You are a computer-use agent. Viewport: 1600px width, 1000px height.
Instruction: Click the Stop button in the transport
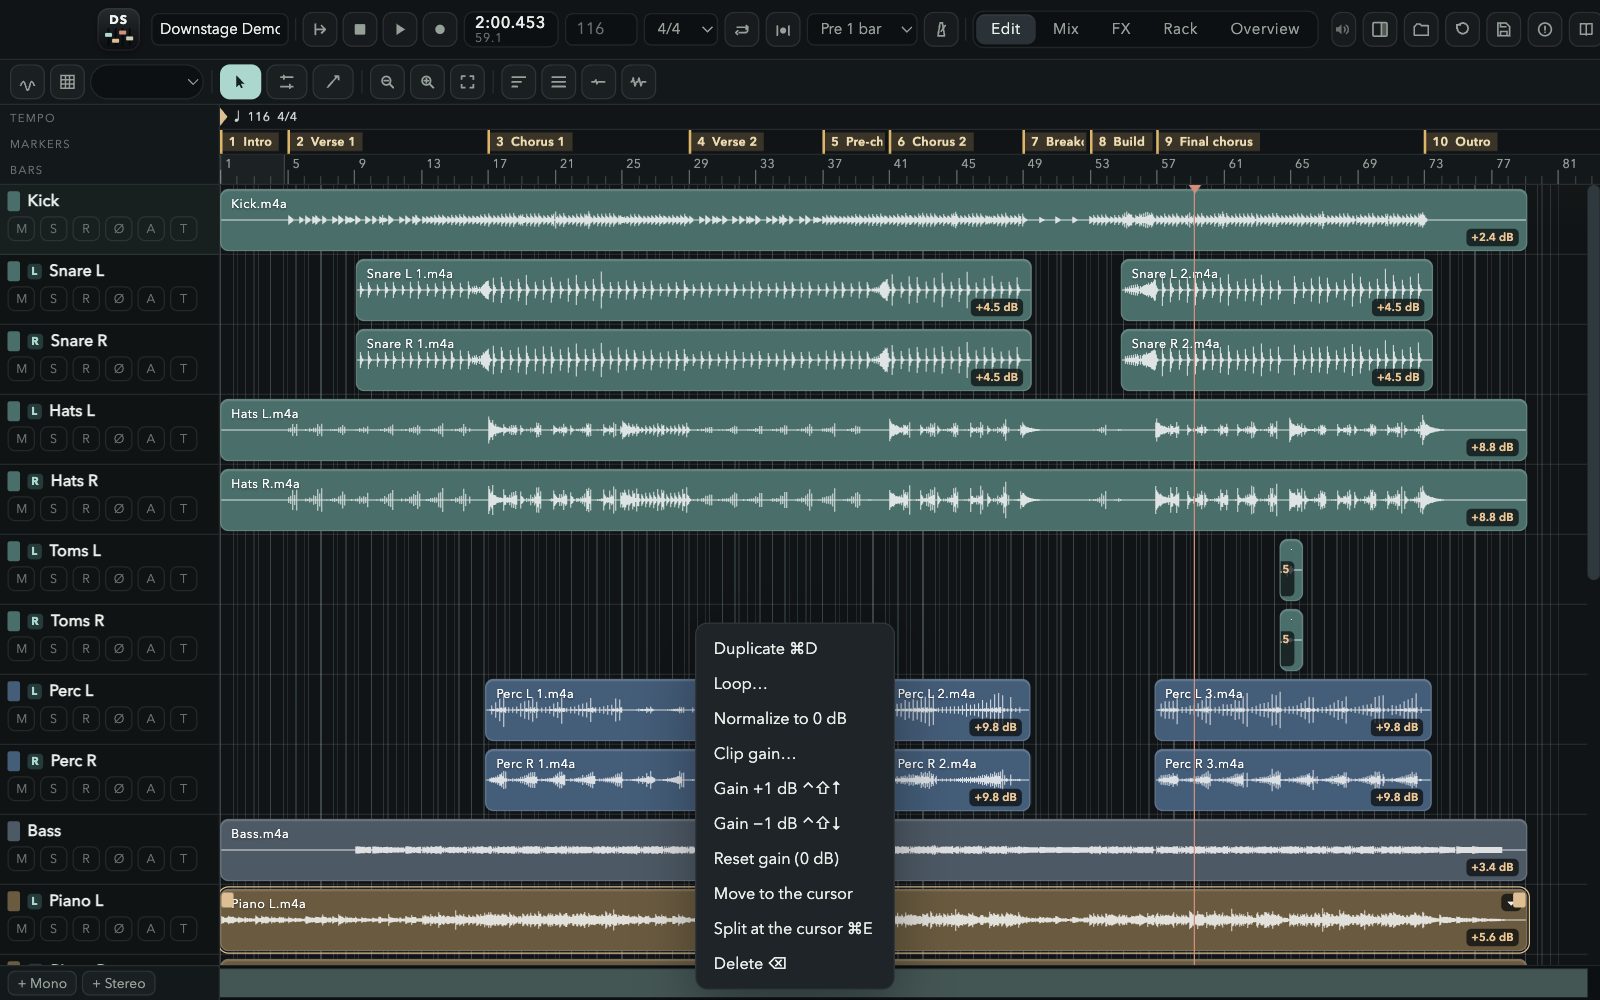(360, 29)
